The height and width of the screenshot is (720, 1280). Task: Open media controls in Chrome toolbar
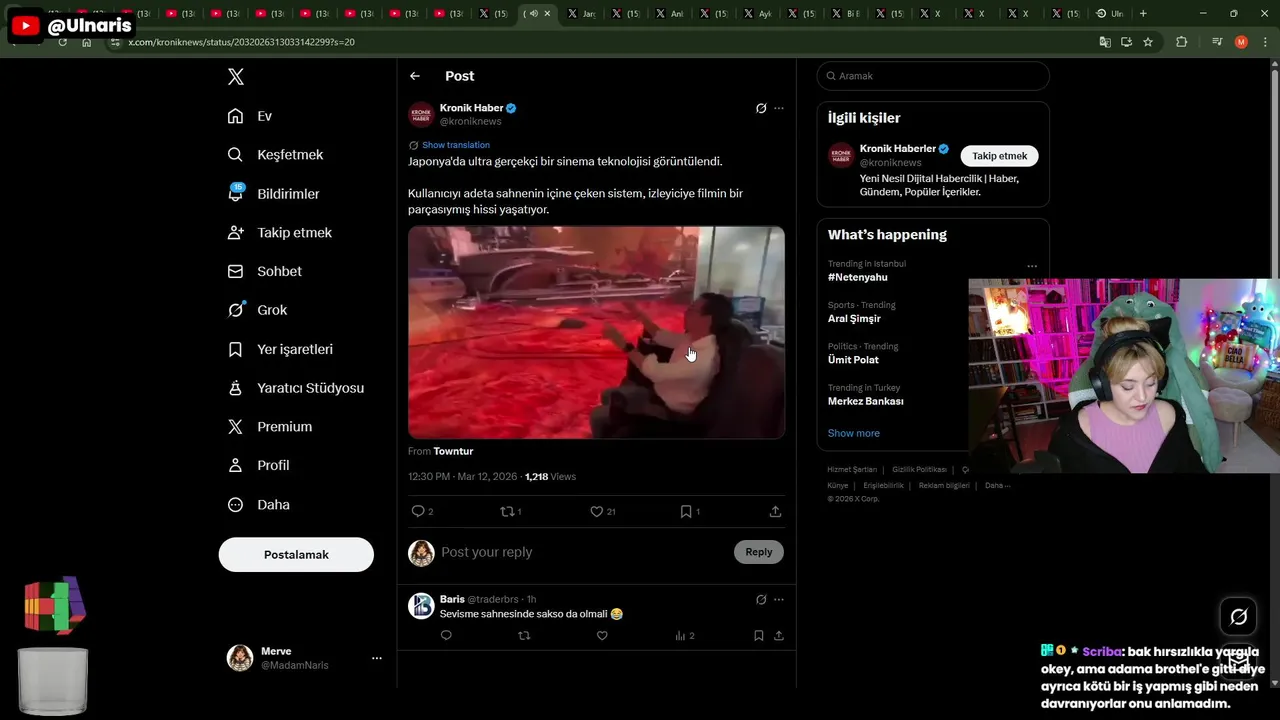(x=1217, y=42)
